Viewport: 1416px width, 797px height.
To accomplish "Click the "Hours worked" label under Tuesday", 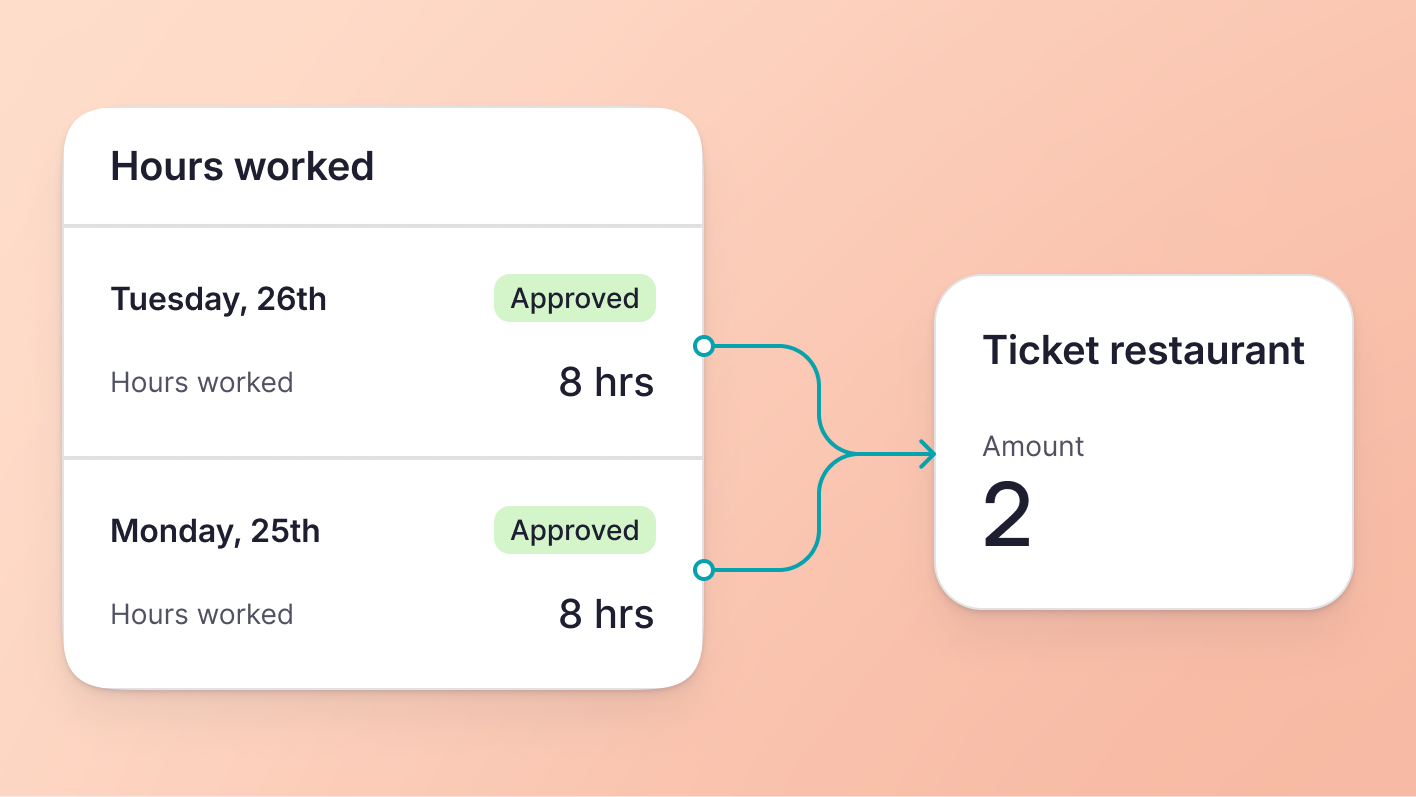I will [201, 383].
